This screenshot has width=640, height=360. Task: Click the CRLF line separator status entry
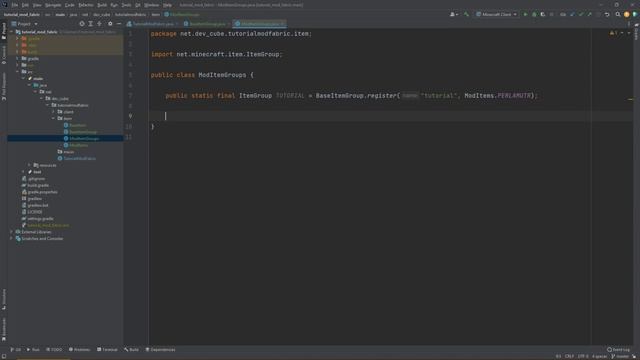coord(569,356)
